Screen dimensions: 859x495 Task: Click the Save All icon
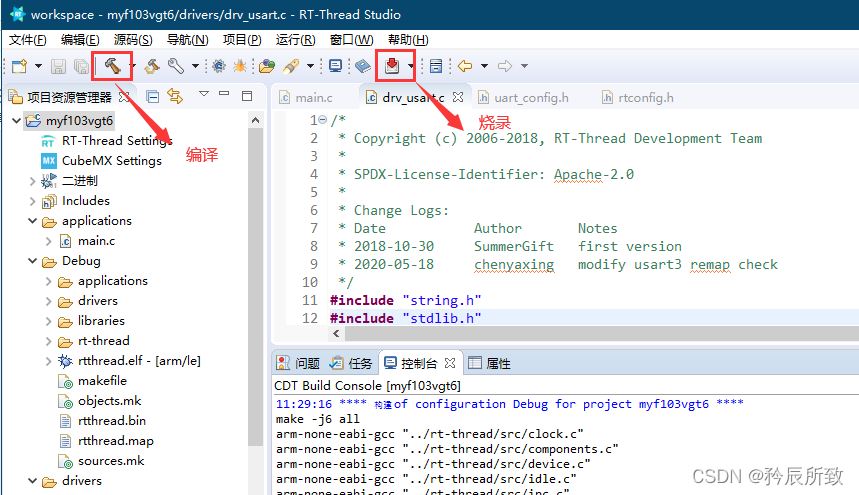[x=81, y=66]
